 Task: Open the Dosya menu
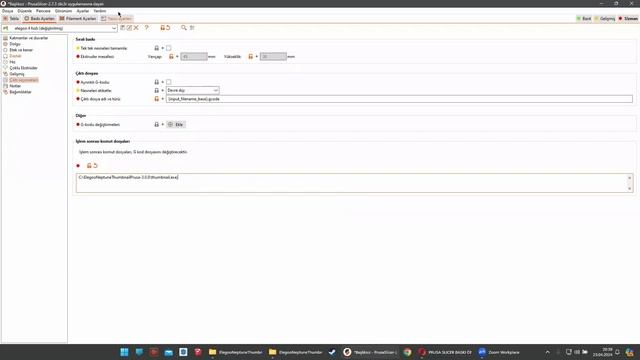point(8,11)
